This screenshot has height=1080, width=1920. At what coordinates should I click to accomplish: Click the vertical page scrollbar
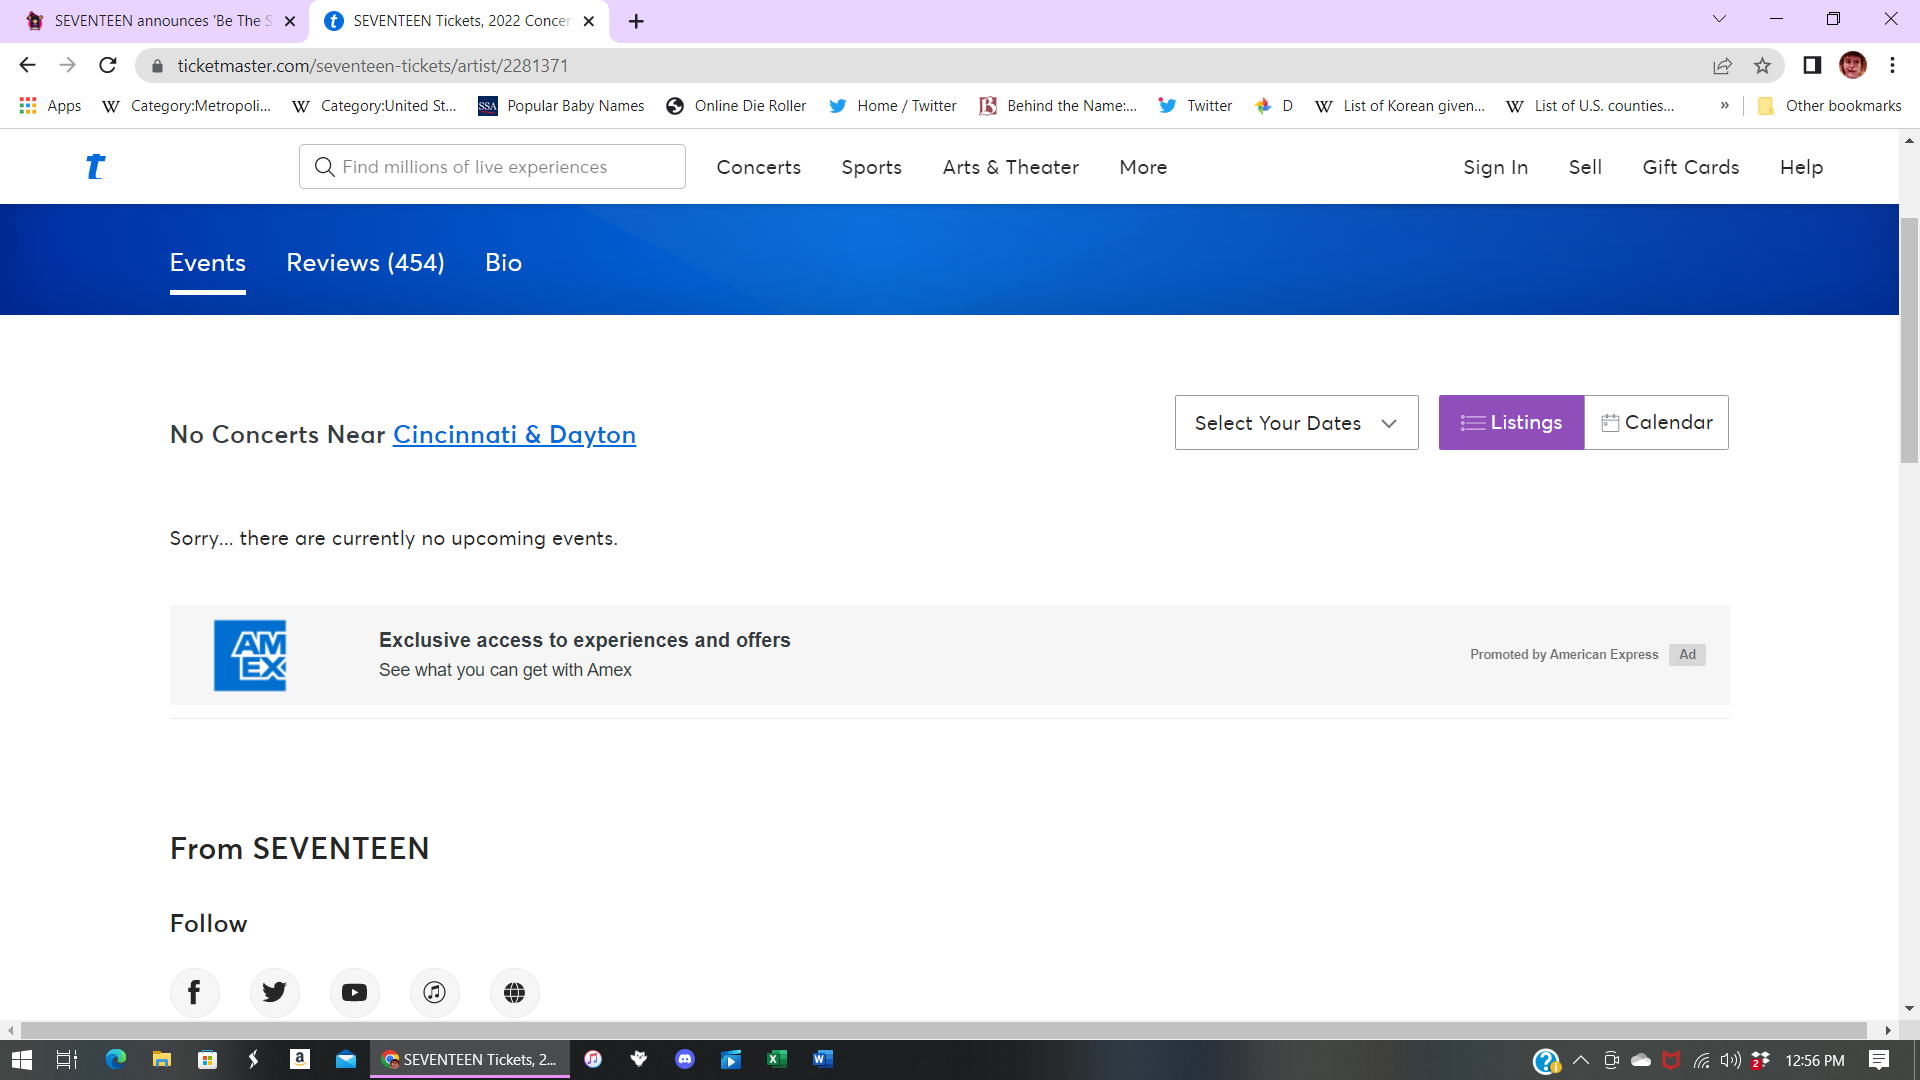1909,340
